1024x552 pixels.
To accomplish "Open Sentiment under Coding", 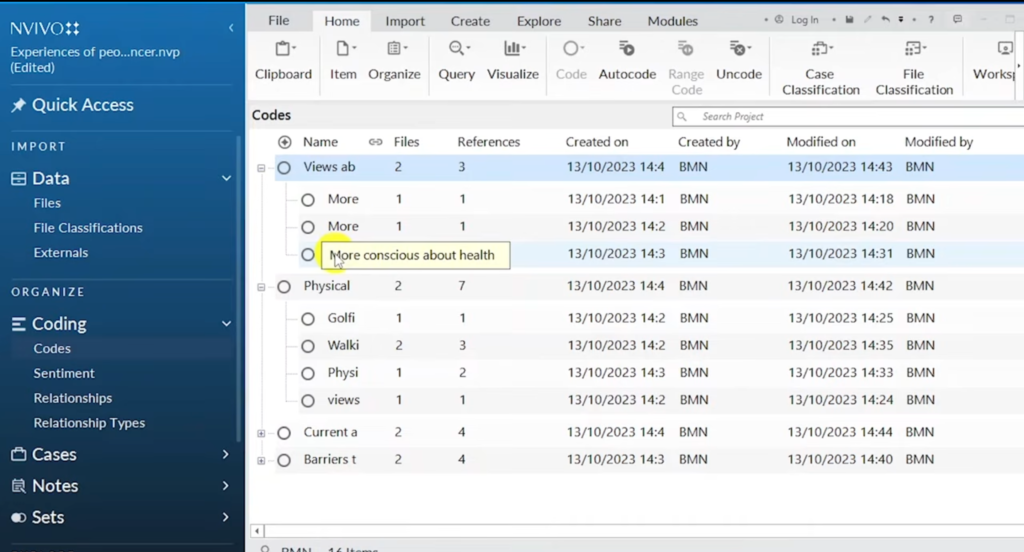I will click(x=64, y=374).
